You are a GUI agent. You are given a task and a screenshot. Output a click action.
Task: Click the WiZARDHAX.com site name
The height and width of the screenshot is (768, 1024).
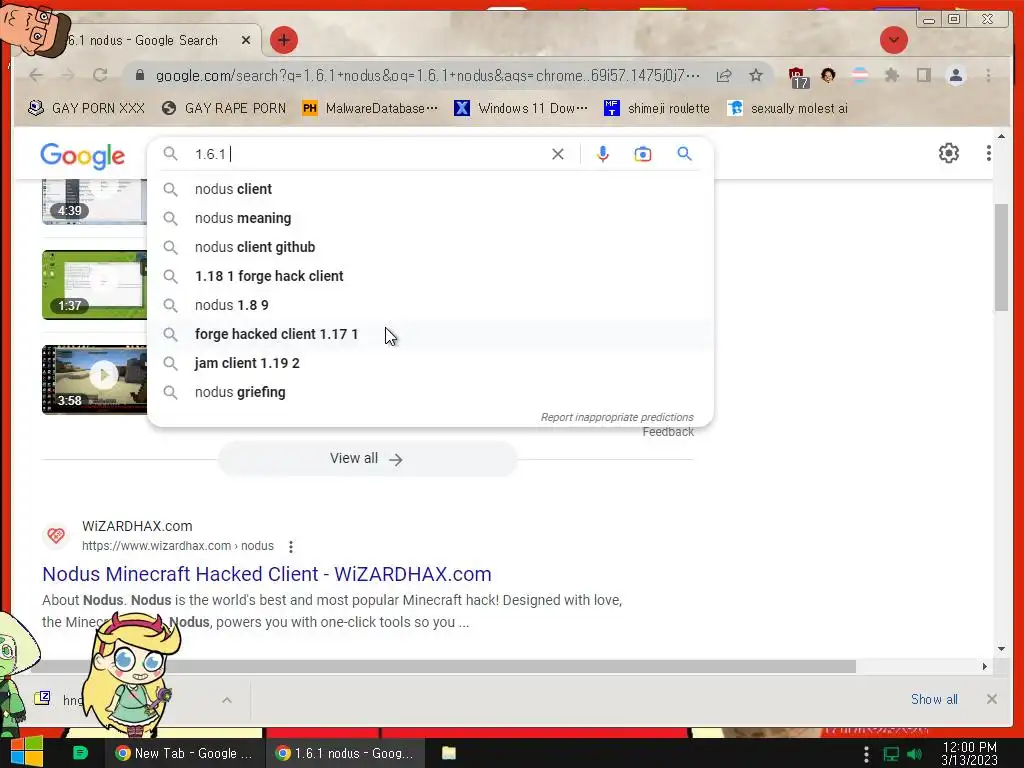coord(137,526)
